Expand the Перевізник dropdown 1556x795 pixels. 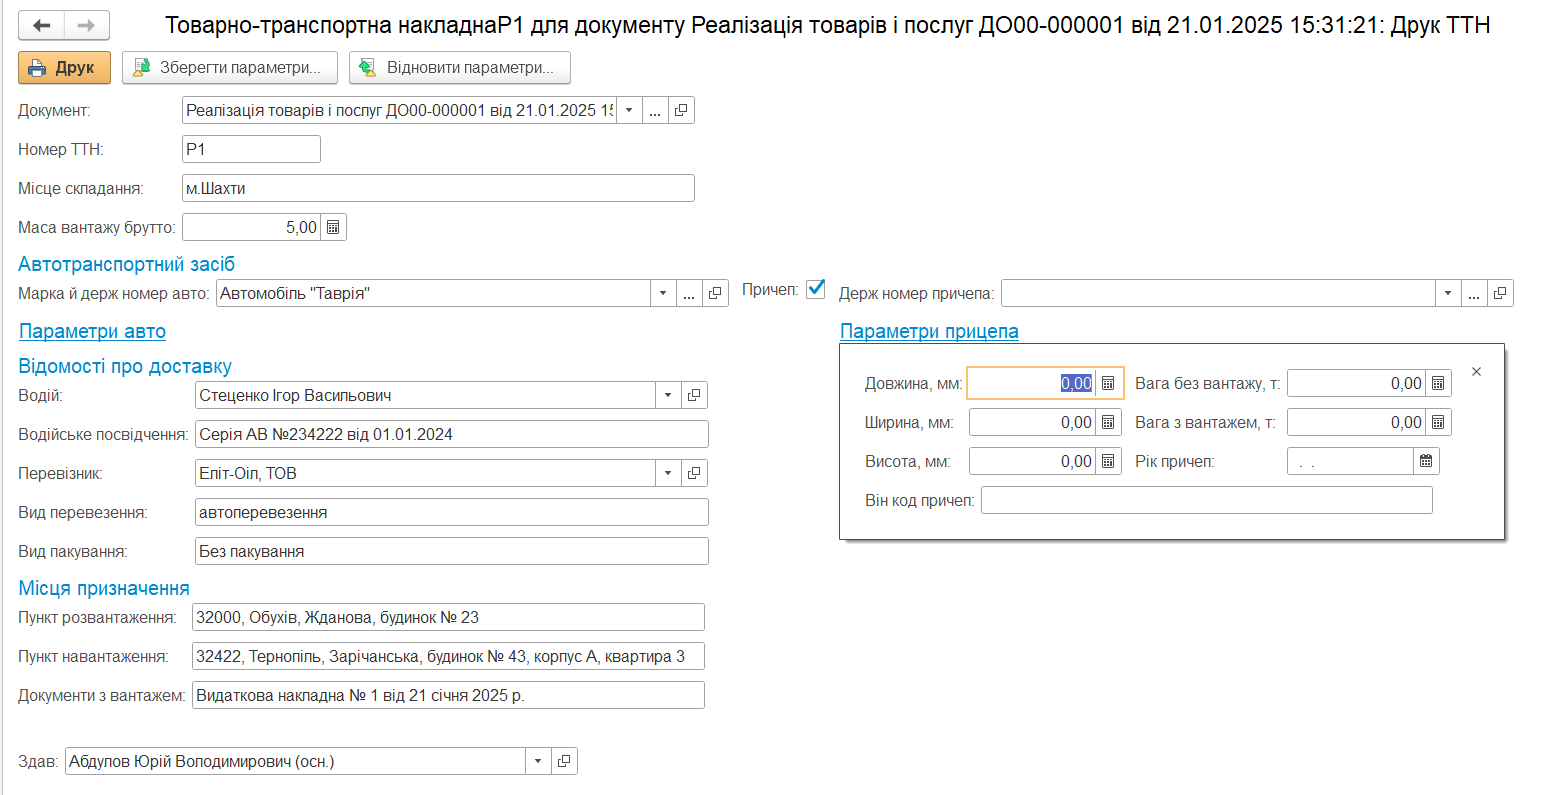coord(668,473)
